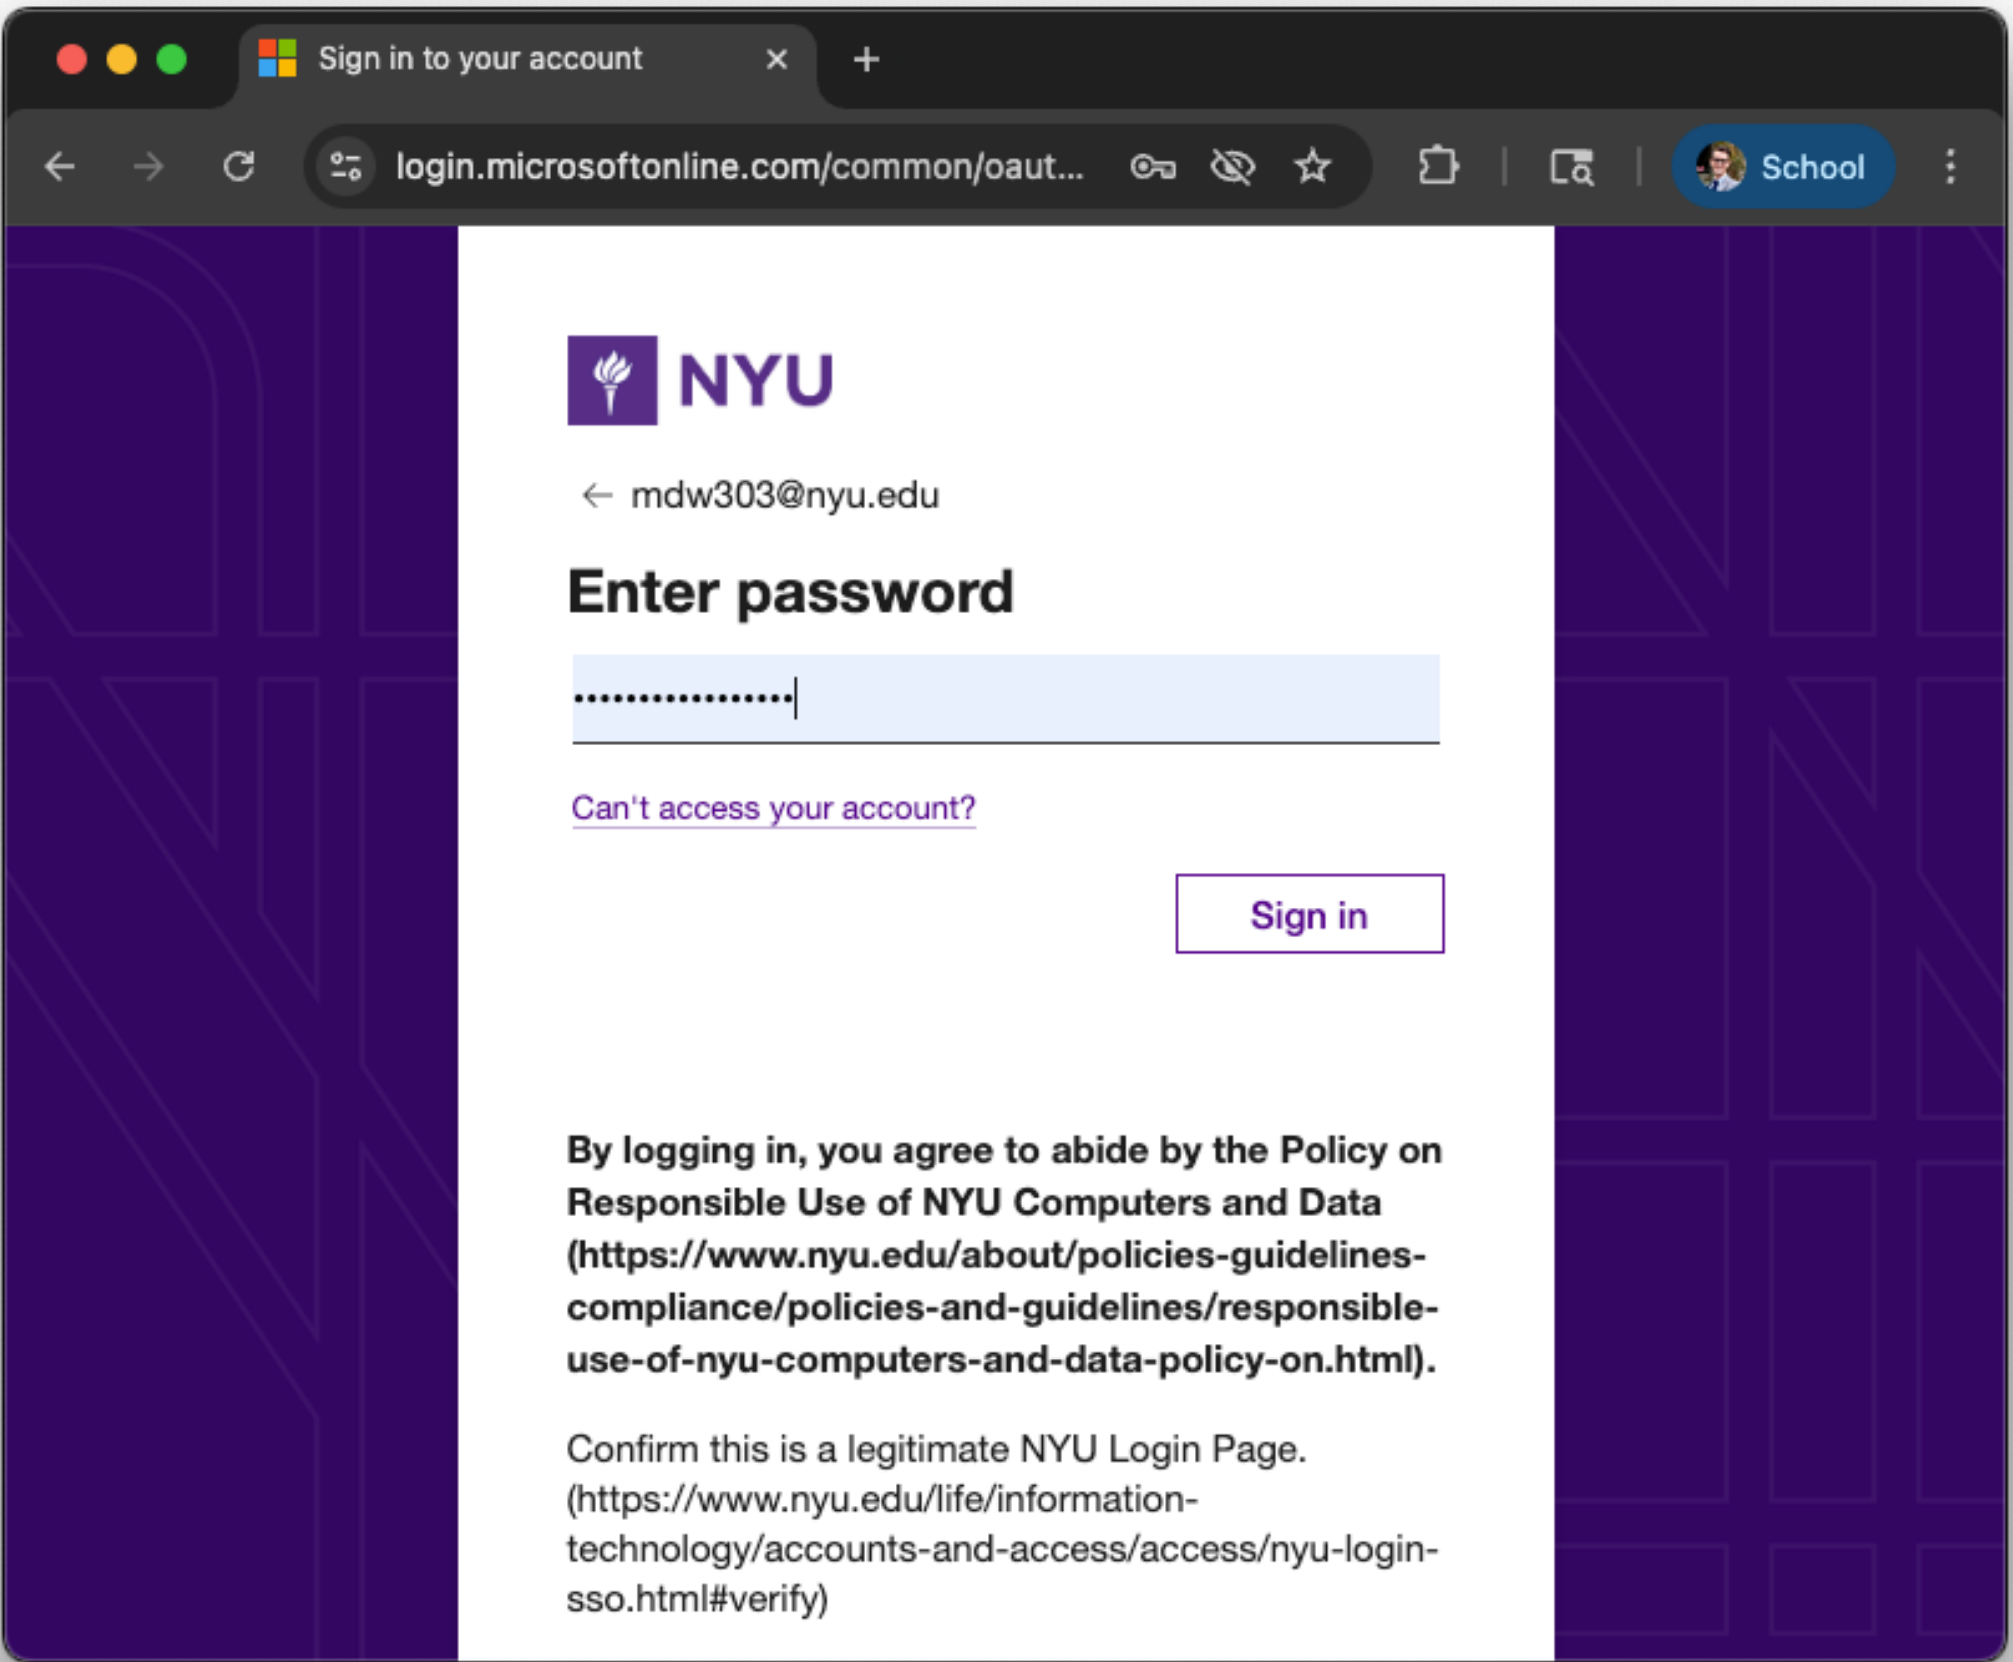Bookmark this page with the star

(1313, 166)
